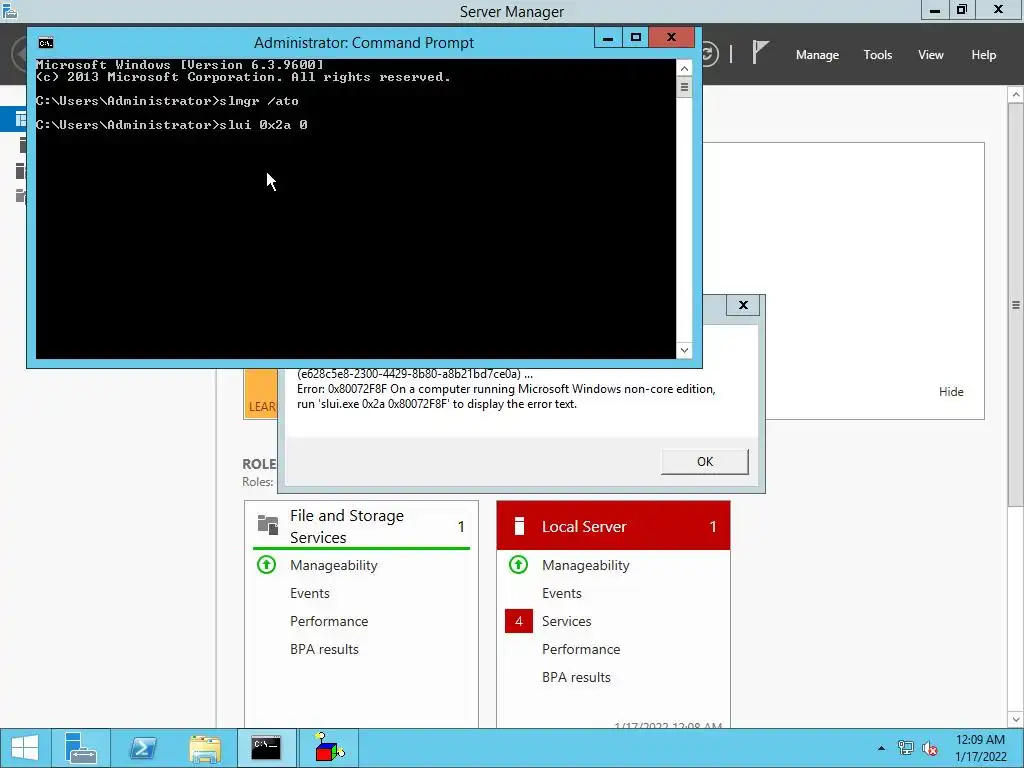
Task: Click the network tray icon
Action: (905, 748)
